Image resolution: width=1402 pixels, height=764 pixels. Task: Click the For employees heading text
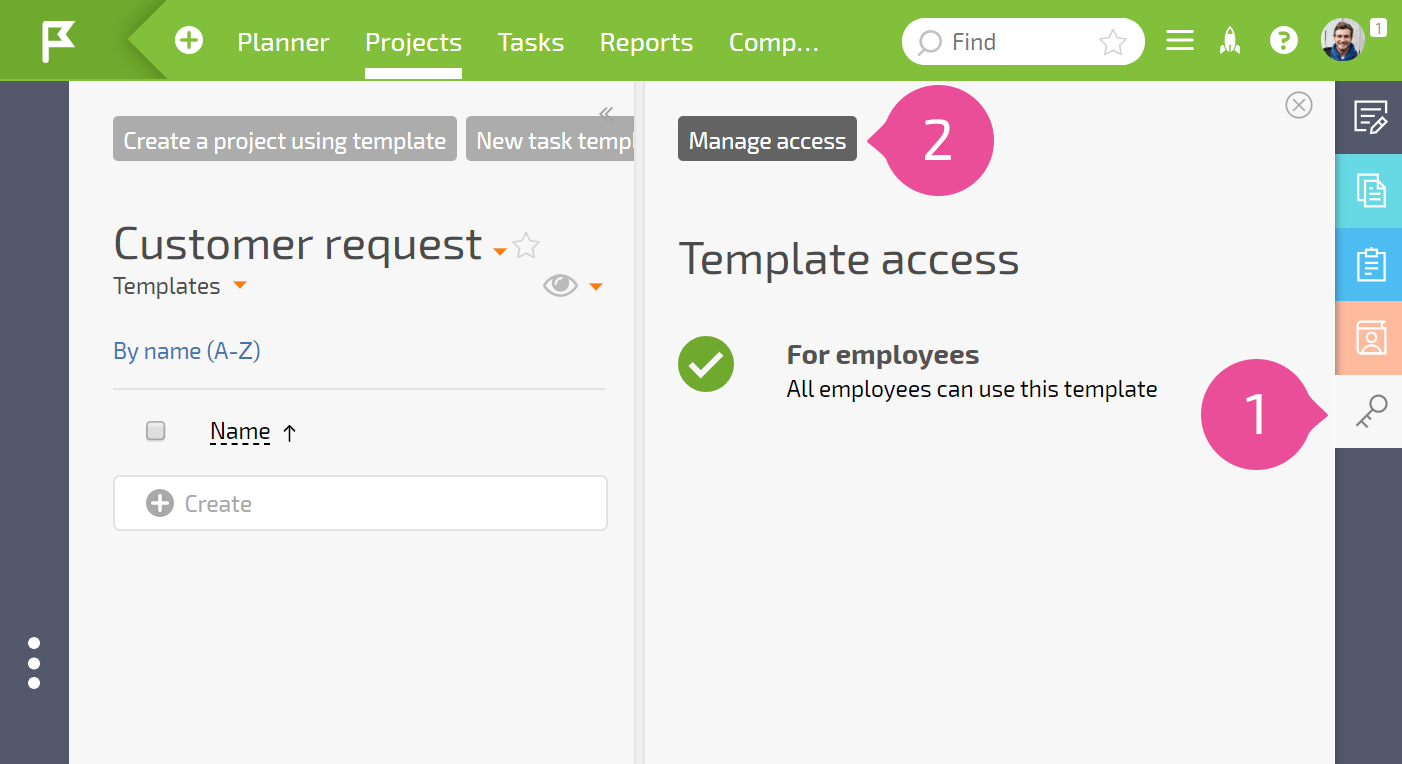pos(883,355)
